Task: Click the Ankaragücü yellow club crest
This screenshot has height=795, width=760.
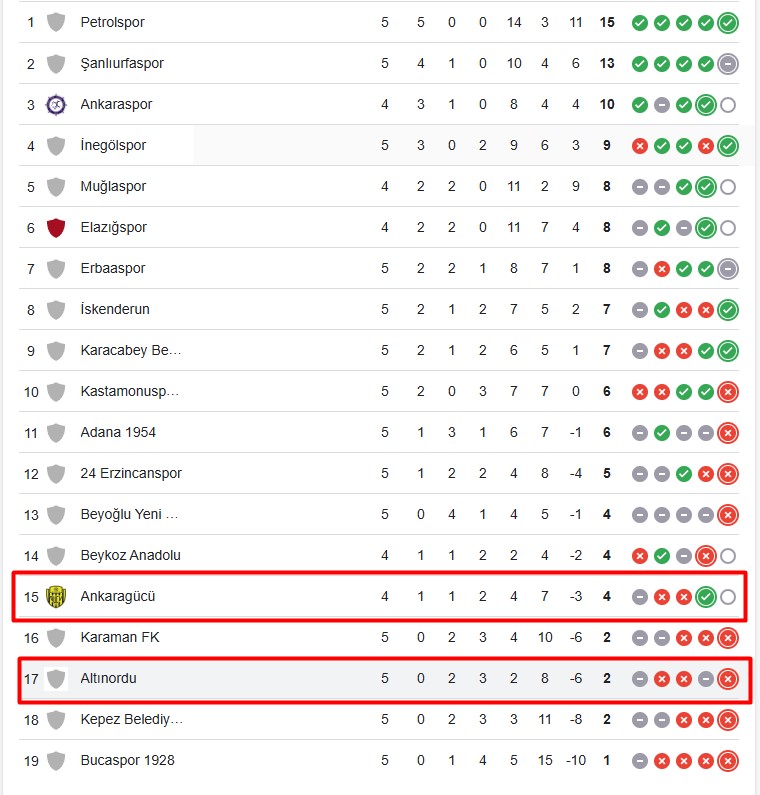Action: 56,597
